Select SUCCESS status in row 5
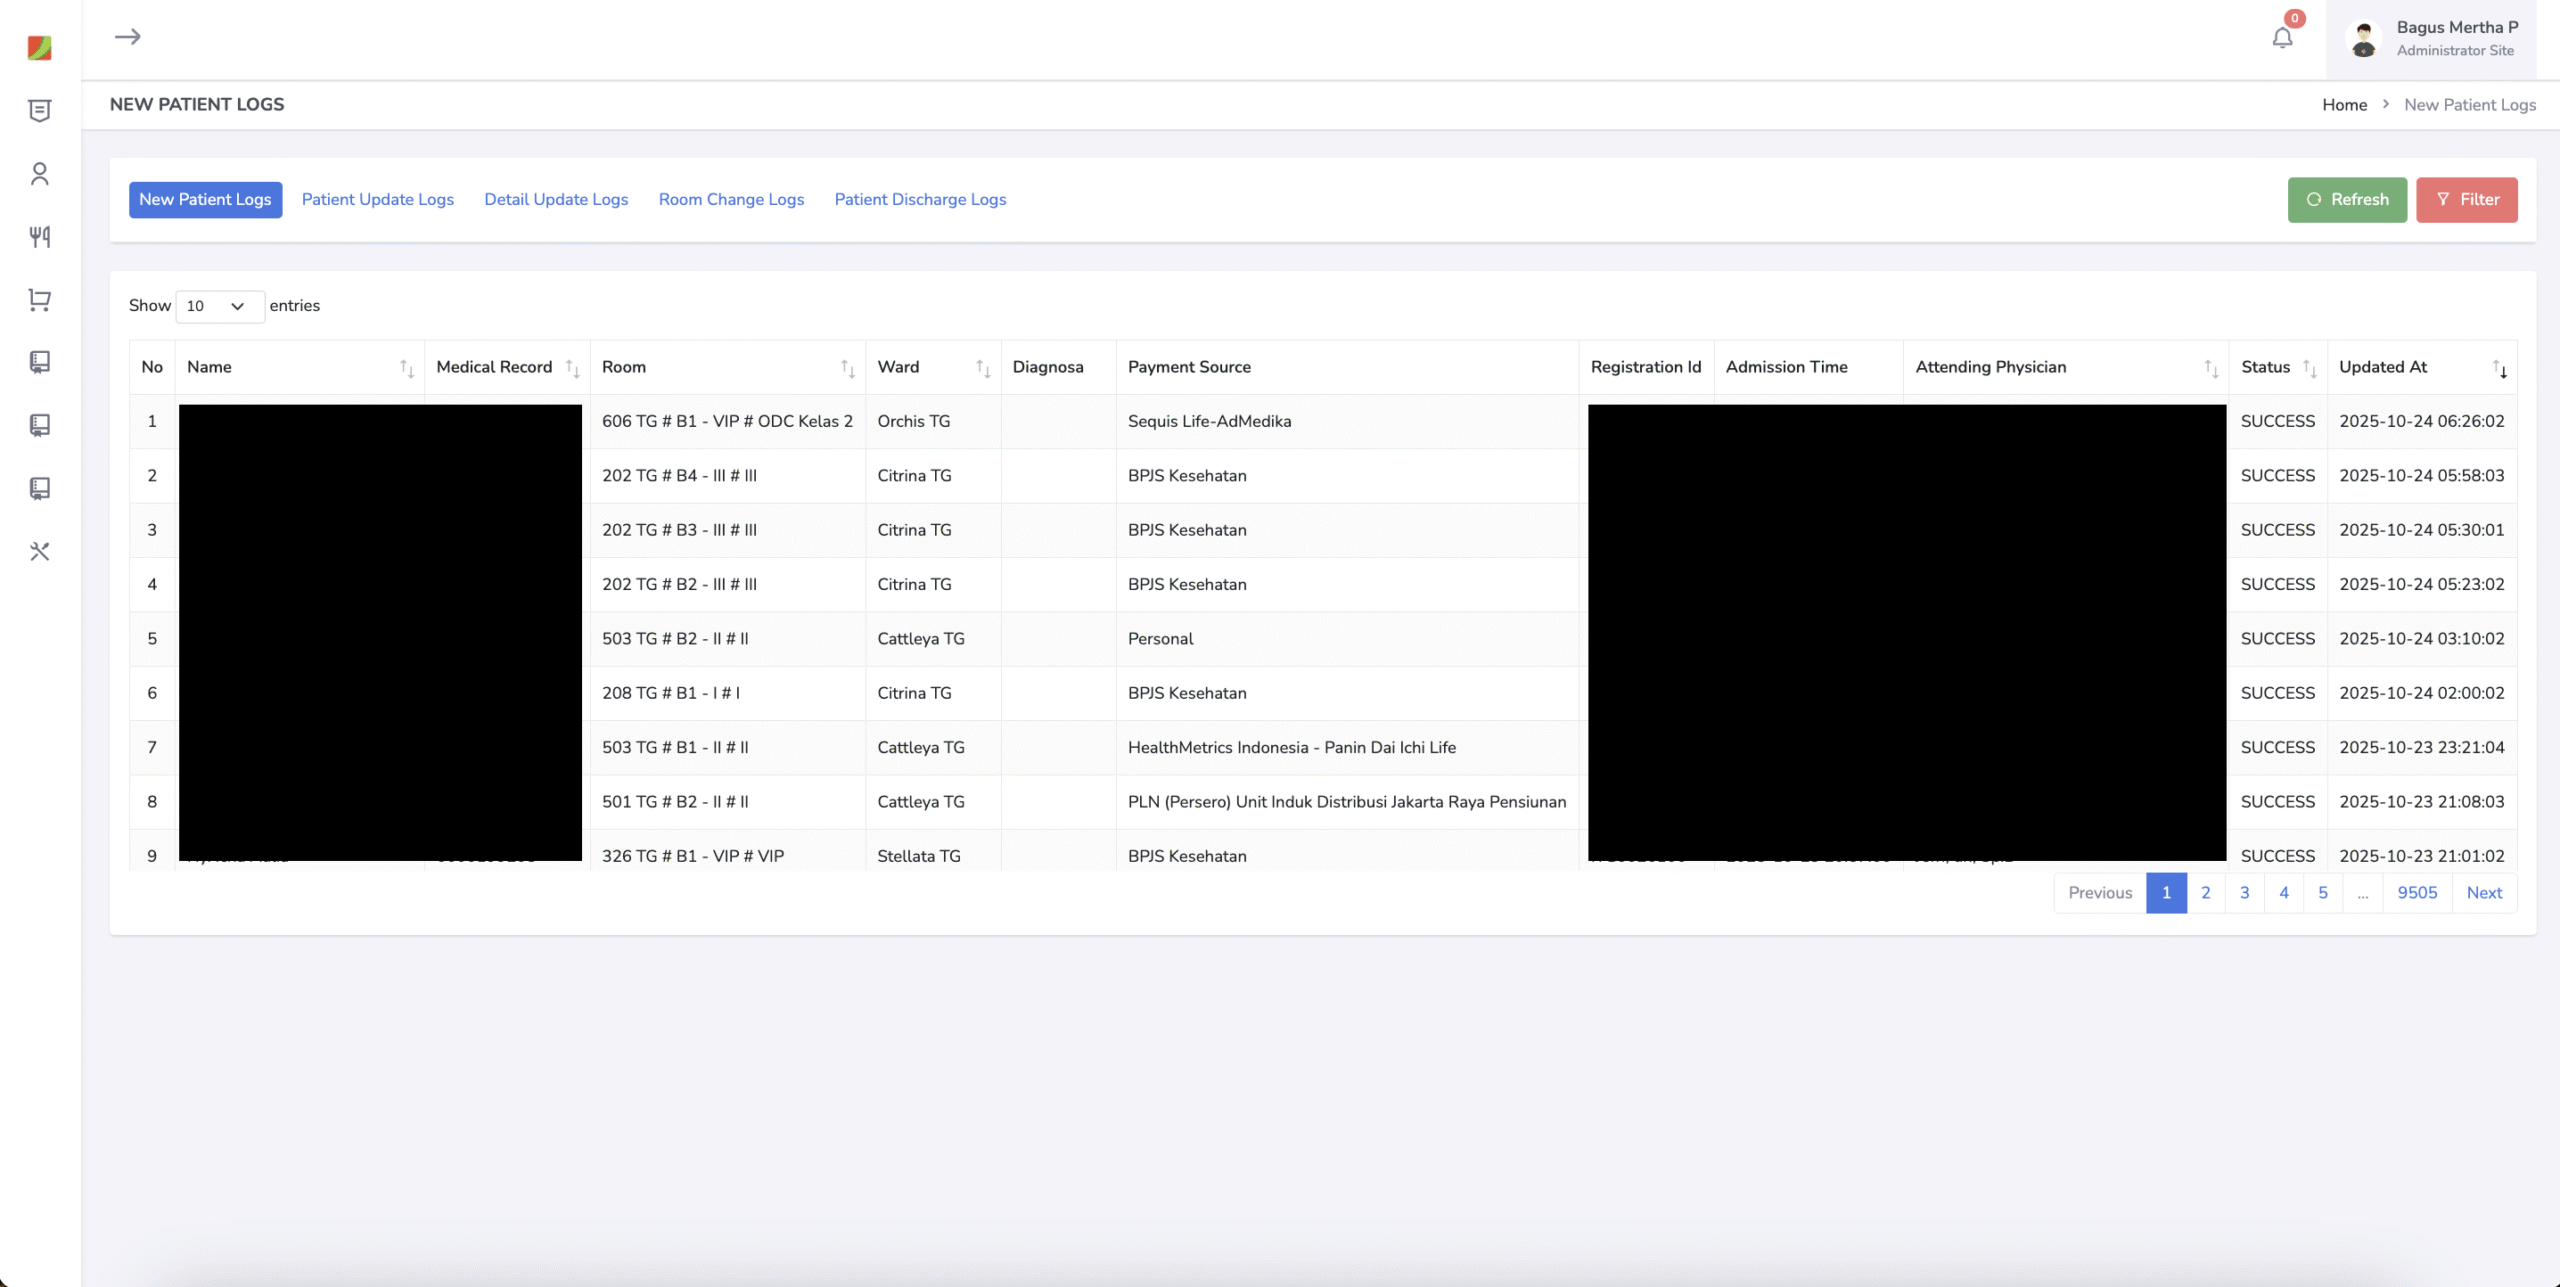2560x1287 pixels. click(x=2277, y=639)
